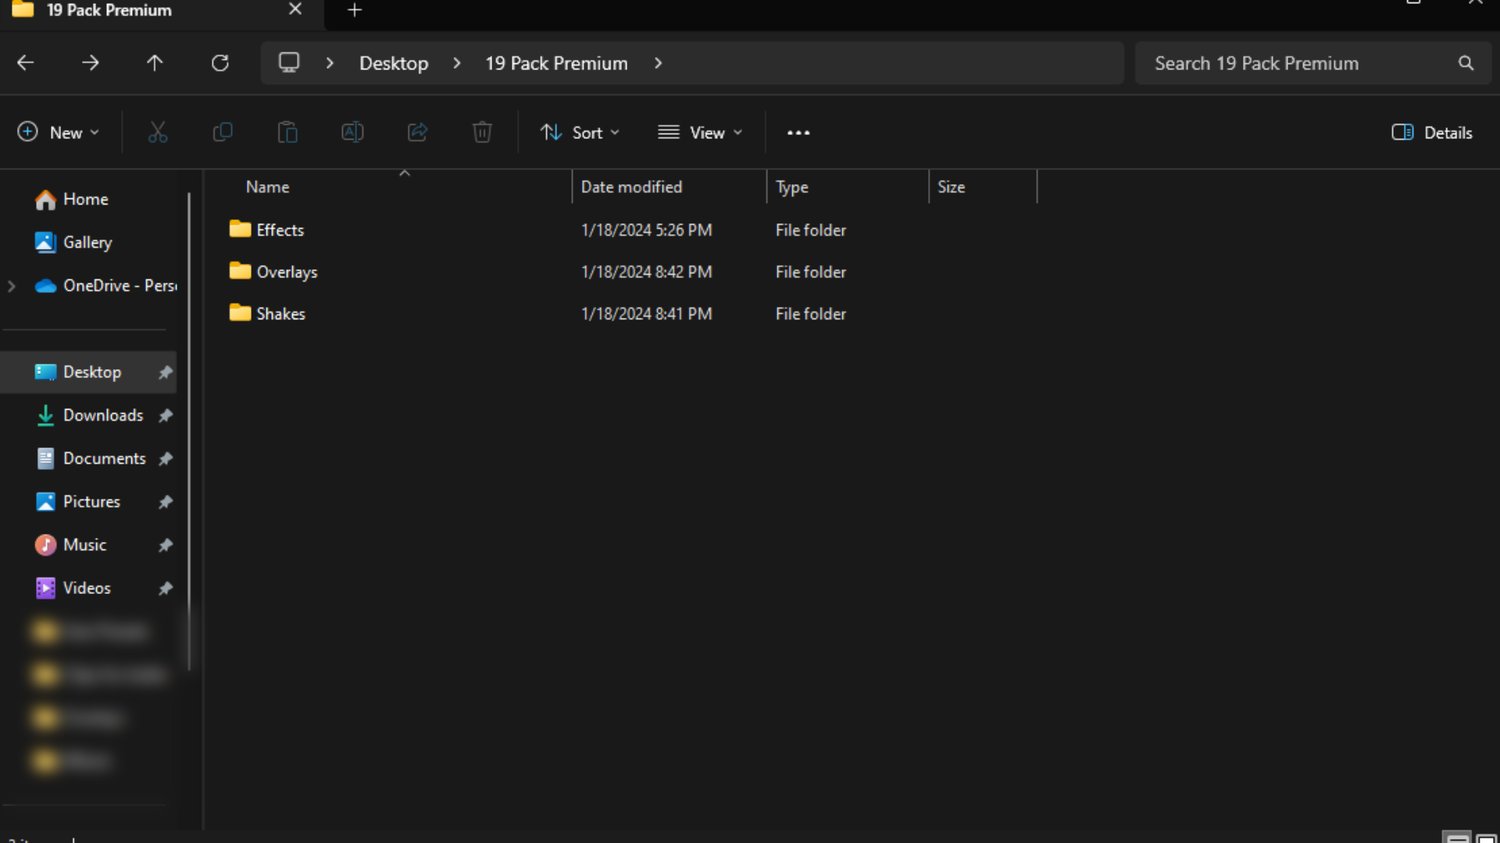Close the 19 Pack Premium tab
The height and width of the screenshot is (843, 1500).
[295, 9]
